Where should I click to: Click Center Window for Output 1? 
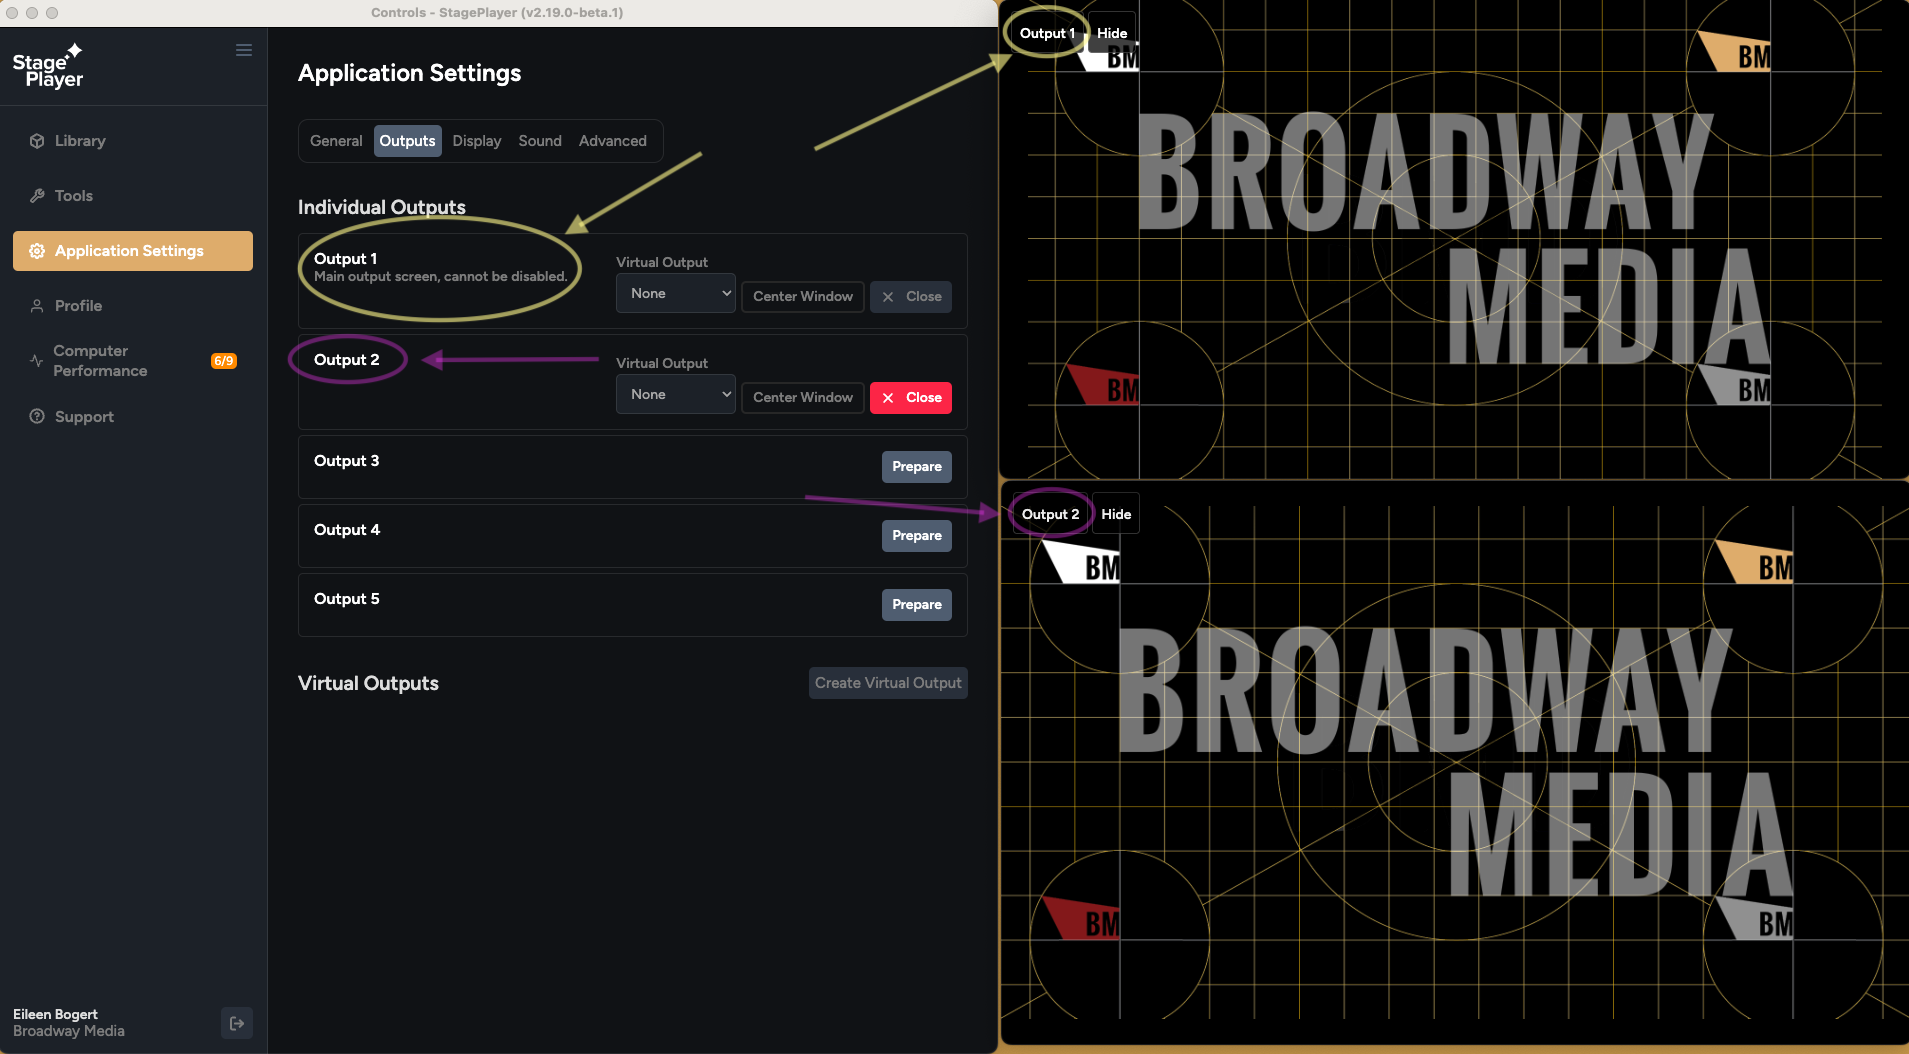pos(803,297)
